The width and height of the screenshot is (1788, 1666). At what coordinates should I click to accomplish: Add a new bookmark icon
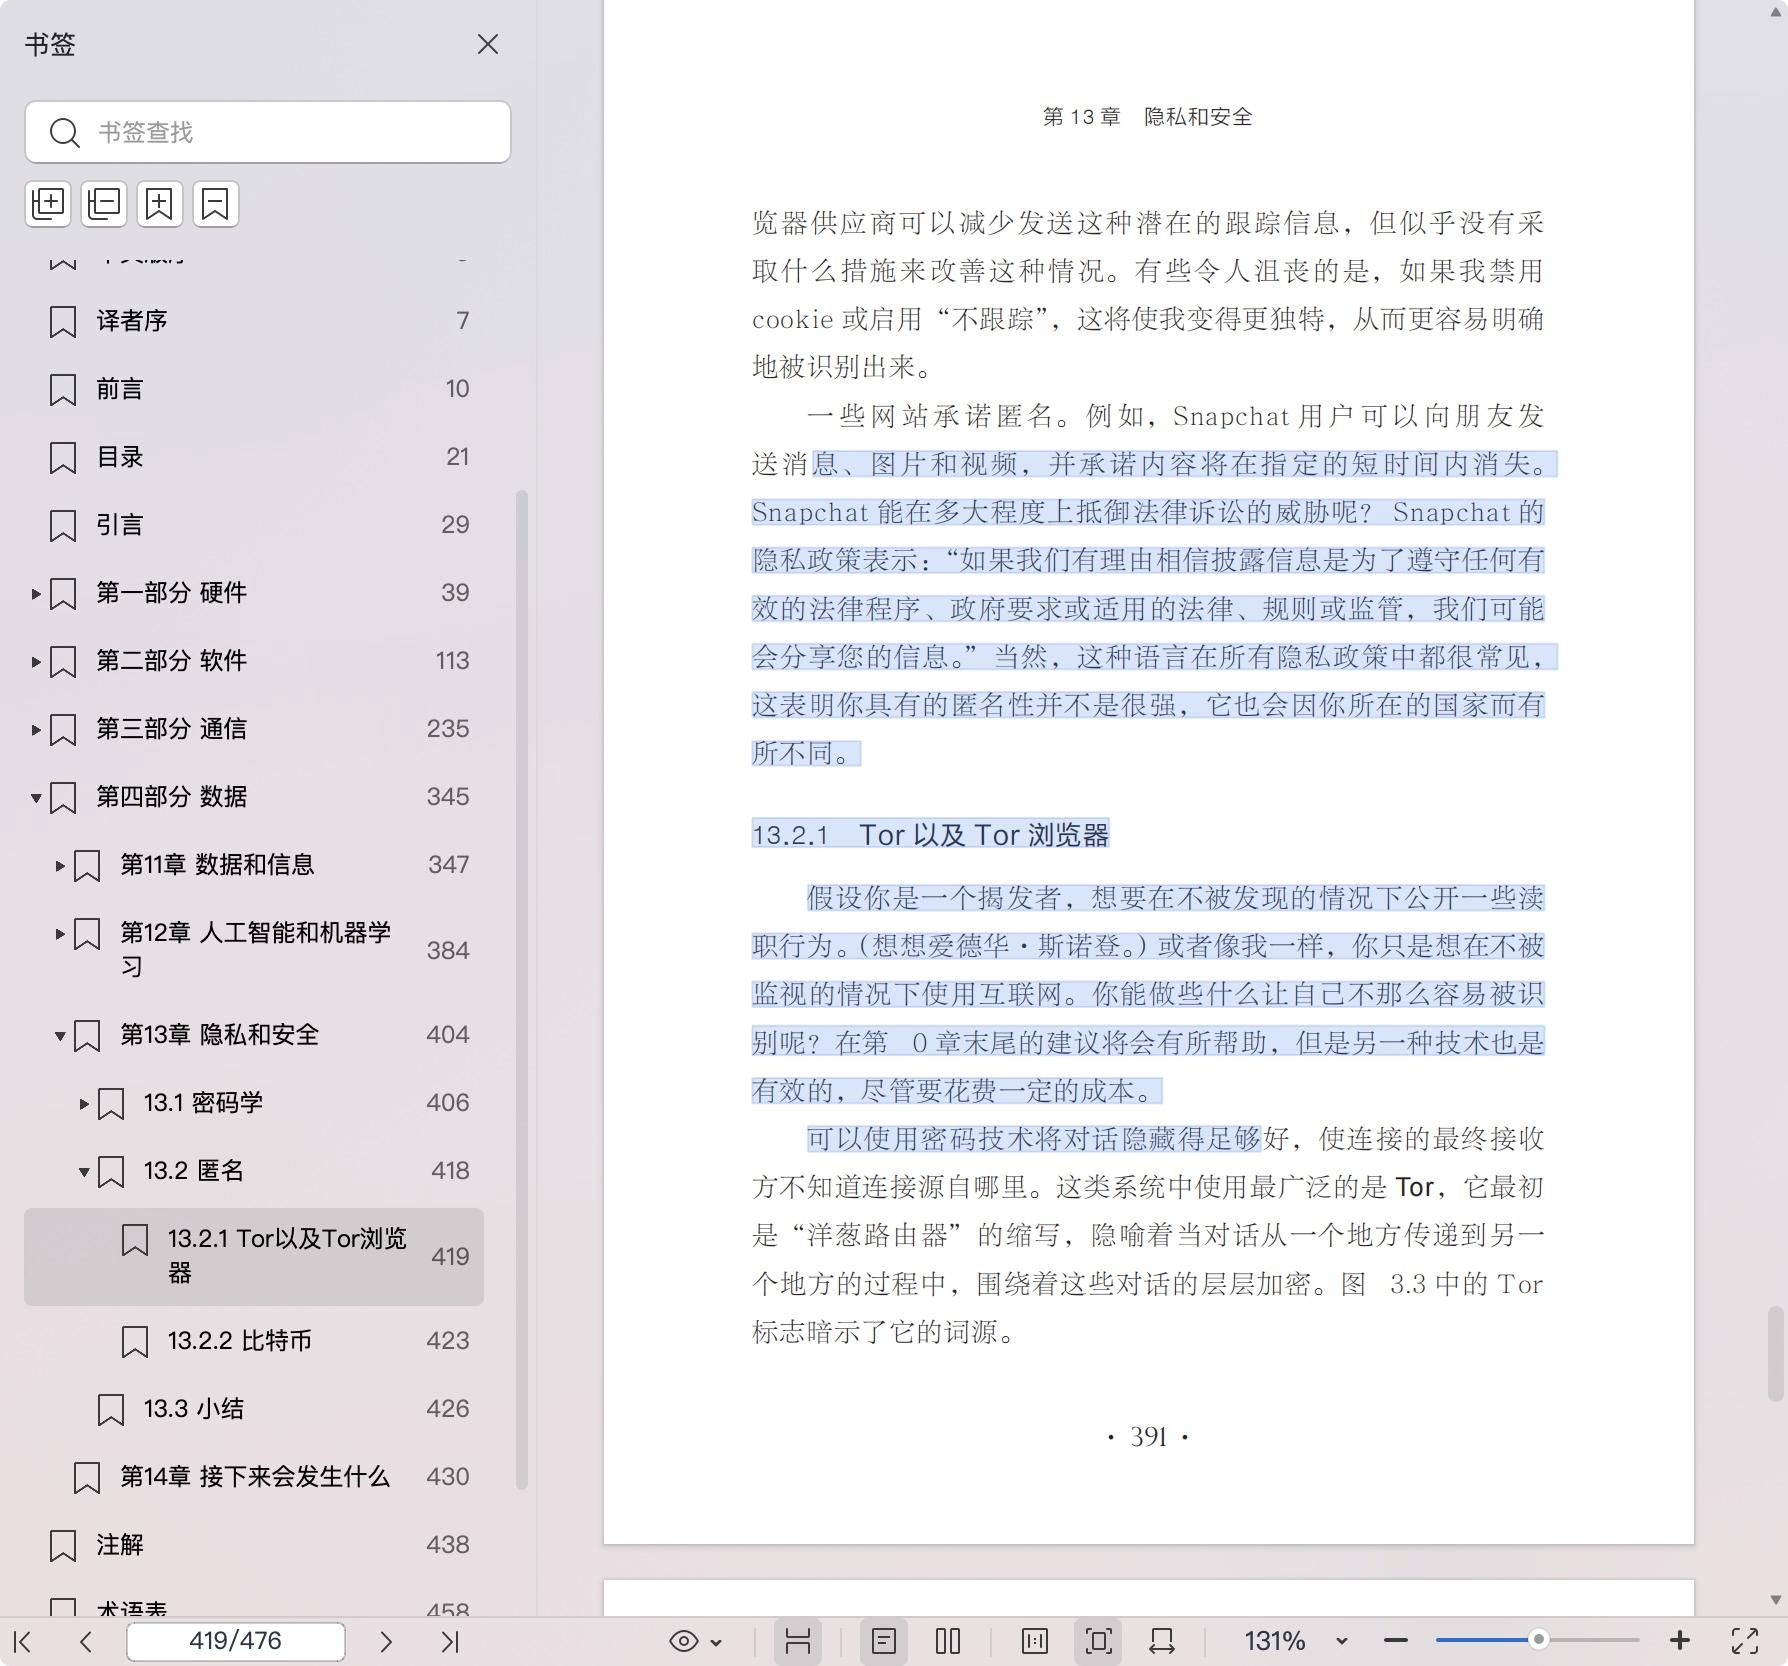point(160,204)
